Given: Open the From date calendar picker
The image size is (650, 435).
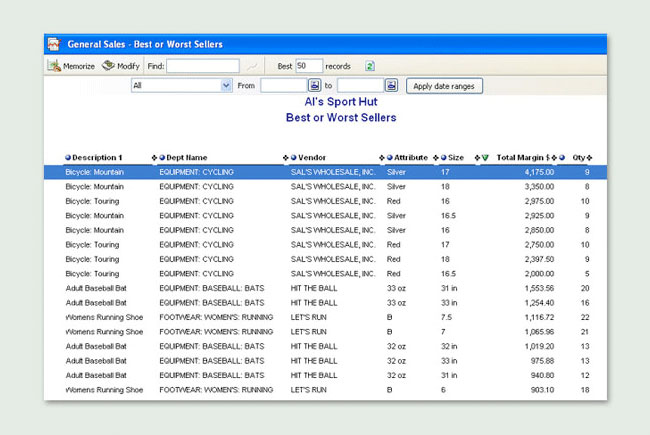Looking at the screenshot, I should pyautogui.click(x=313, y=86).
